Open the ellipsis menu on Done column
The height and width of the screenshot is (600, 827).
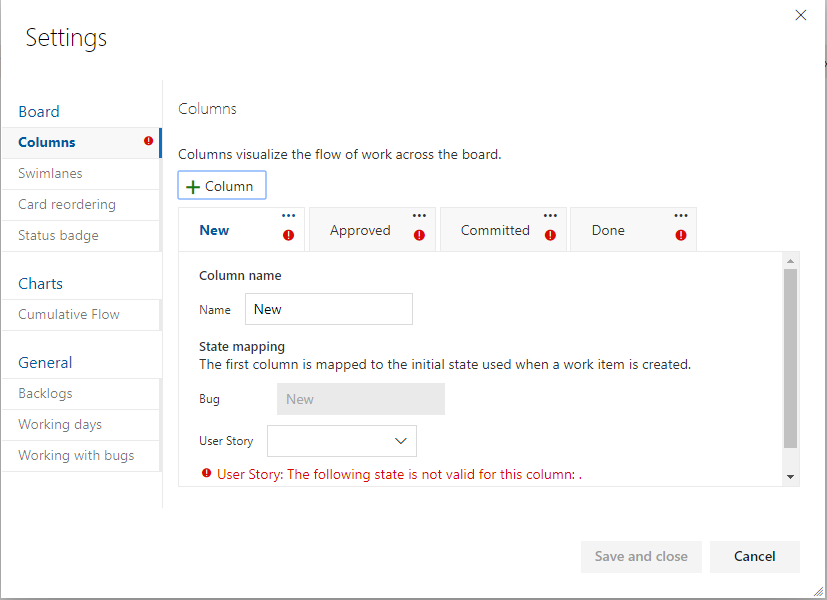pos(681,216)
